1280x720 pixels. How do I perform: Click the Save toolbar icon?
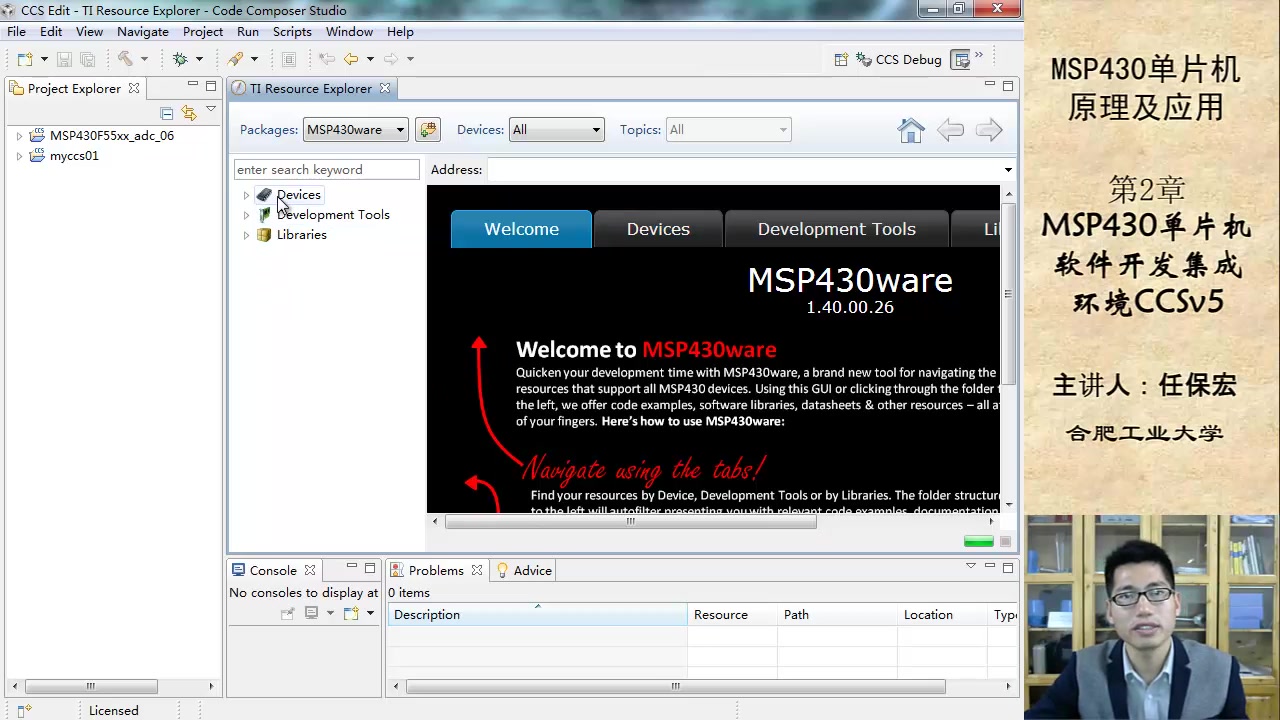click(x=64, y=59)
